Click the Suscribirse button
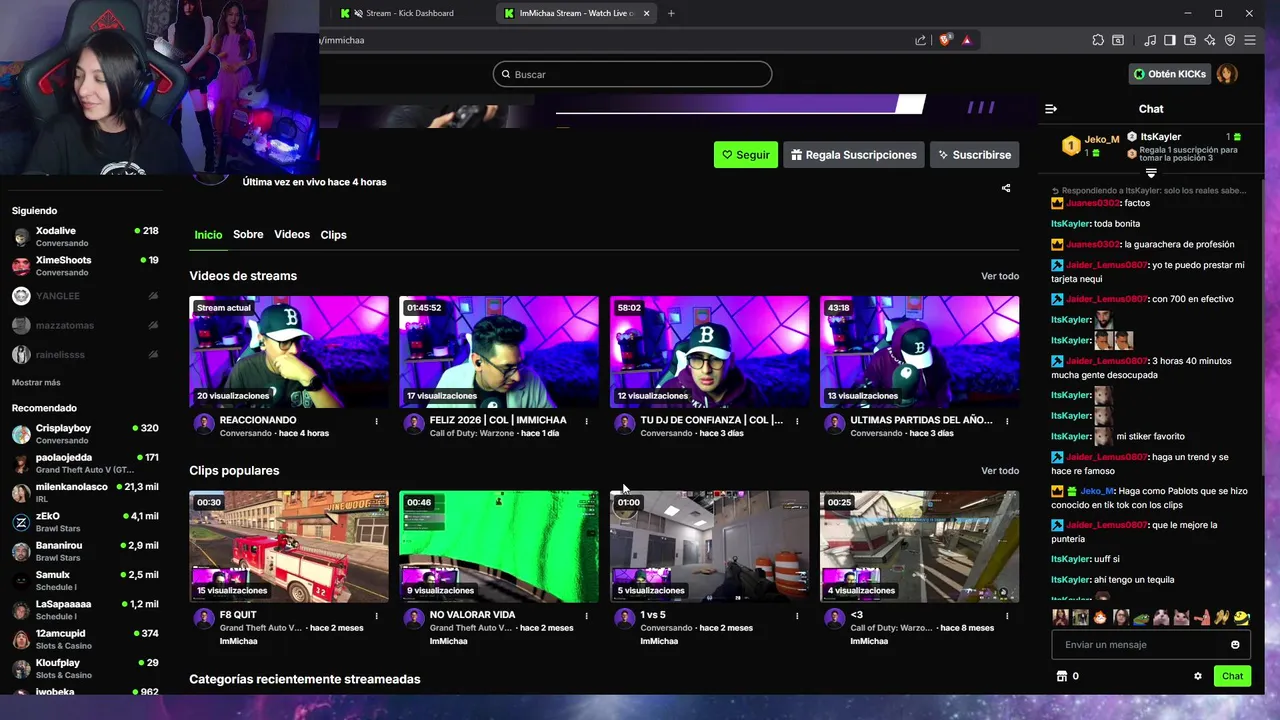 [x=974, y=155]
